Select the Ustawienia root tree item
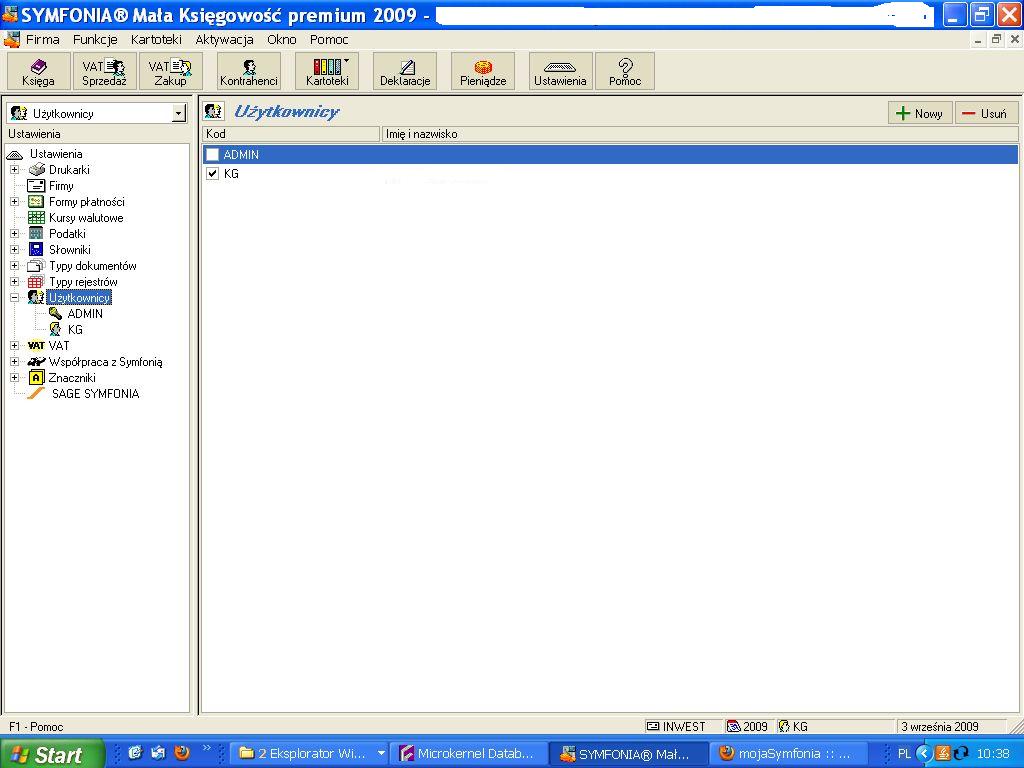Viewport: 1024px width, 768px height. pyautogui.click(x=56, y=154)
